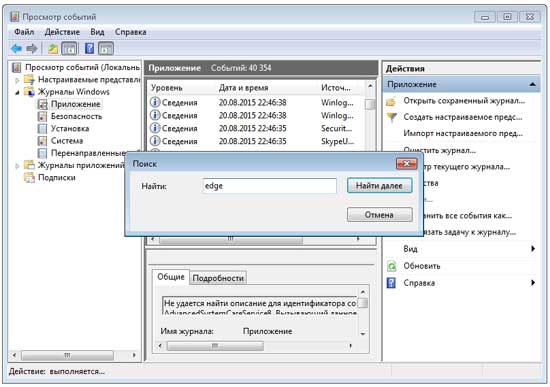
Task: Click Обновить in actions pane
Action: click(x=422, y=266)
